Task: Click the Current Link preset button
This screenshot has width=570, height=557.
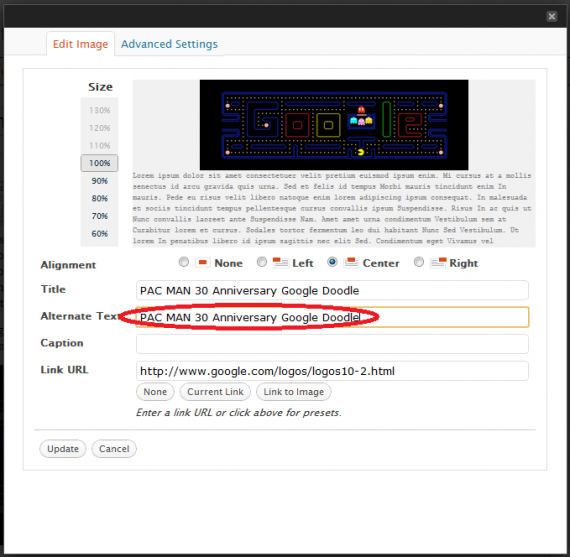Action: pyautogui.click(x=215, y=392)
